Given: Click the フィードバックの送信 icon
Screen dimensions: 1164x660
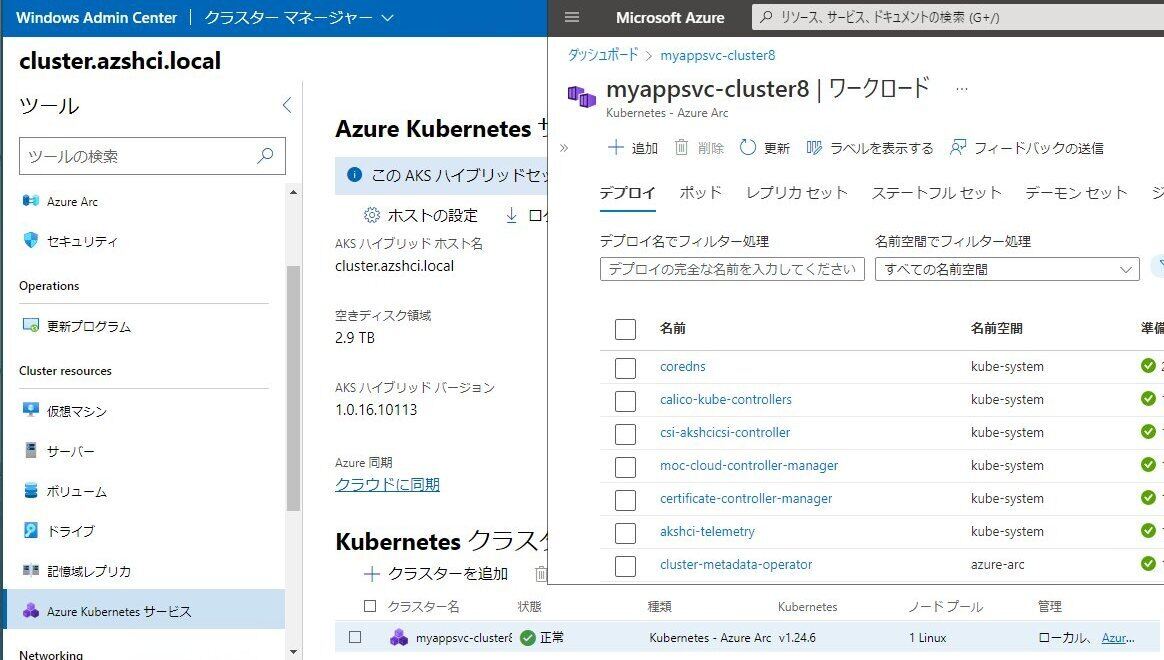Looking at the screenshot, I should [x=958, y=147].
